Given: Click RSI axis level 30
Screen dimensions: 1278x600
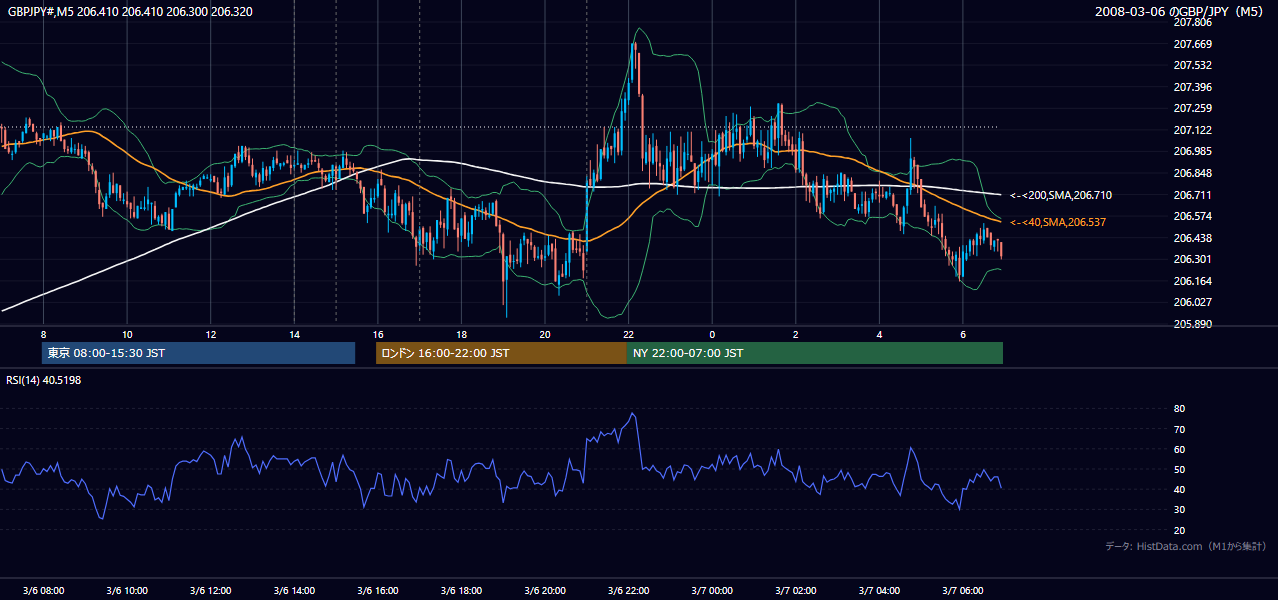Looking at the screenshot, I should click(1179, 510).
